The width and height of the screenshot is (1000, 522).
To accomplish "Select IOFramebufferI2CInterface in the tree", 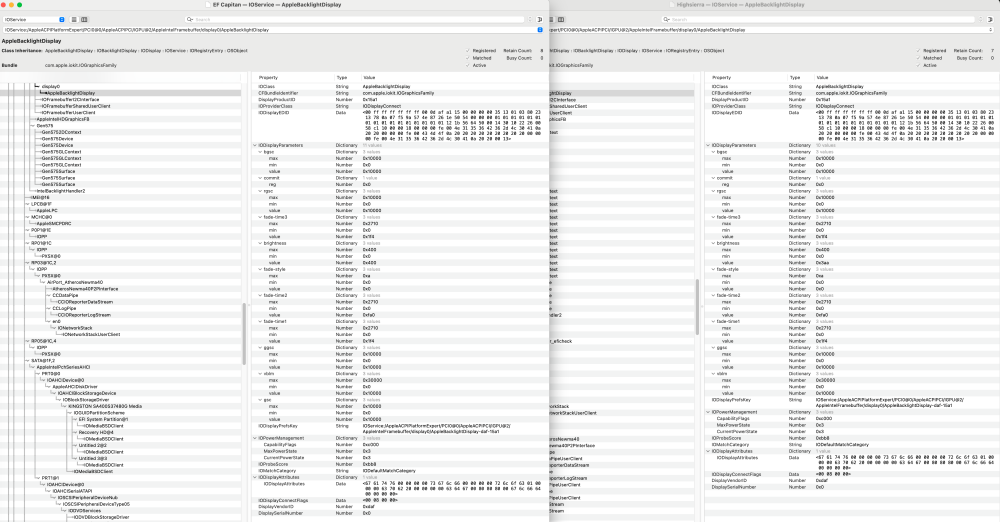I will click(70, 100).
